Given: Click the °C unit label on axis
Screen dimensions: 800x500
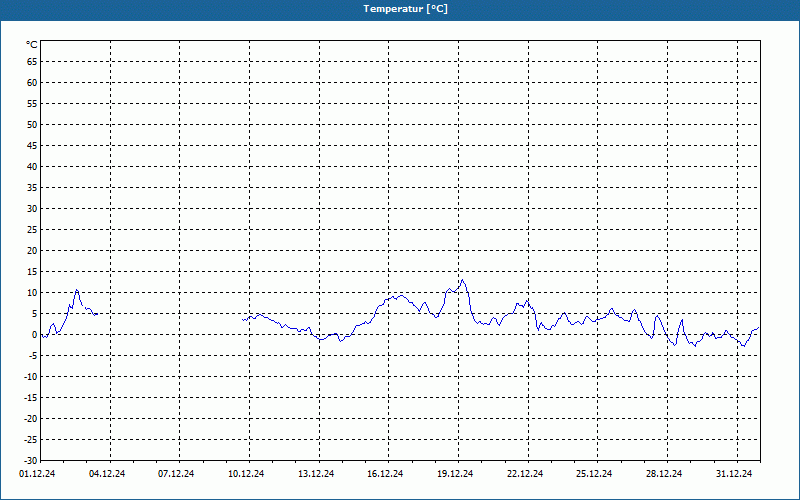Looking at the screenshot, I should coord(32,45).
